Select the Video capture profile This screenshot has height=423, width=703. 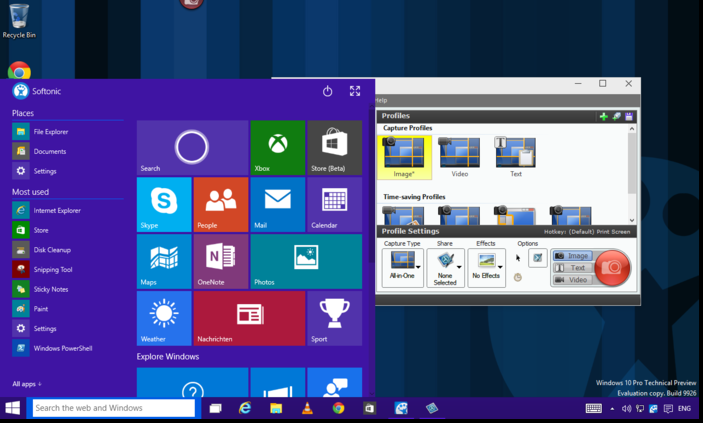point(460,157)
